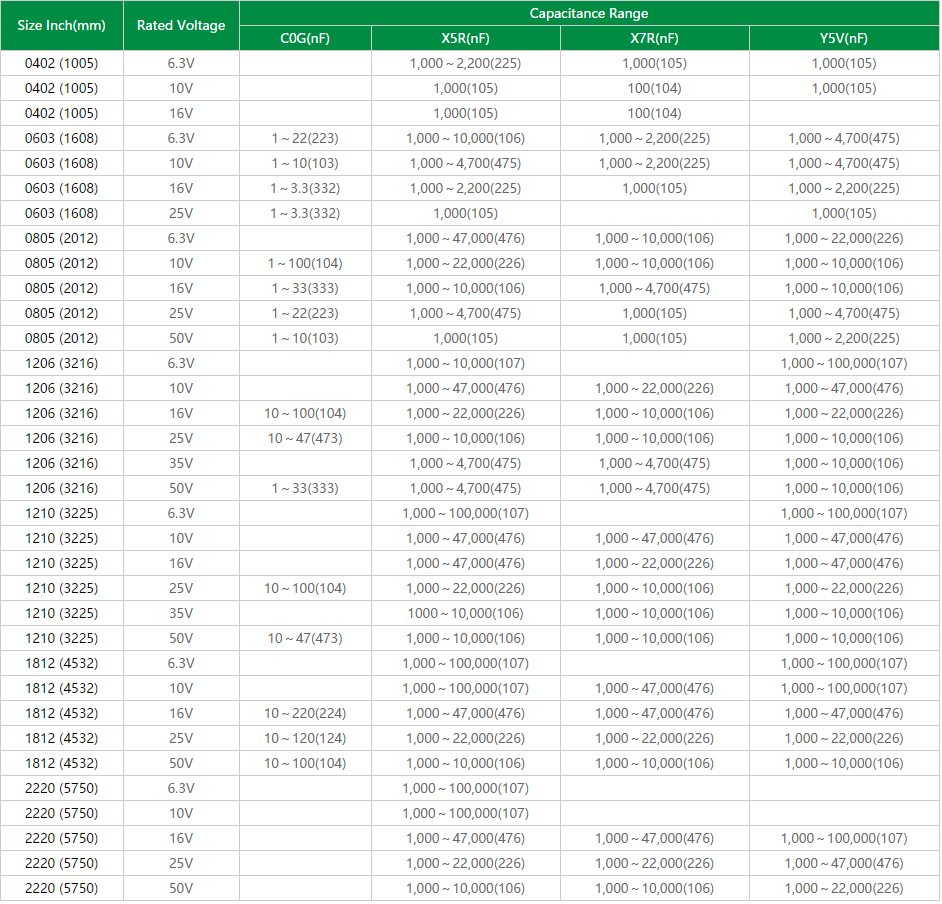Click the 1 ~ 100(104) C0G cell
942x904 pixels.
click(x=305, y=263)
